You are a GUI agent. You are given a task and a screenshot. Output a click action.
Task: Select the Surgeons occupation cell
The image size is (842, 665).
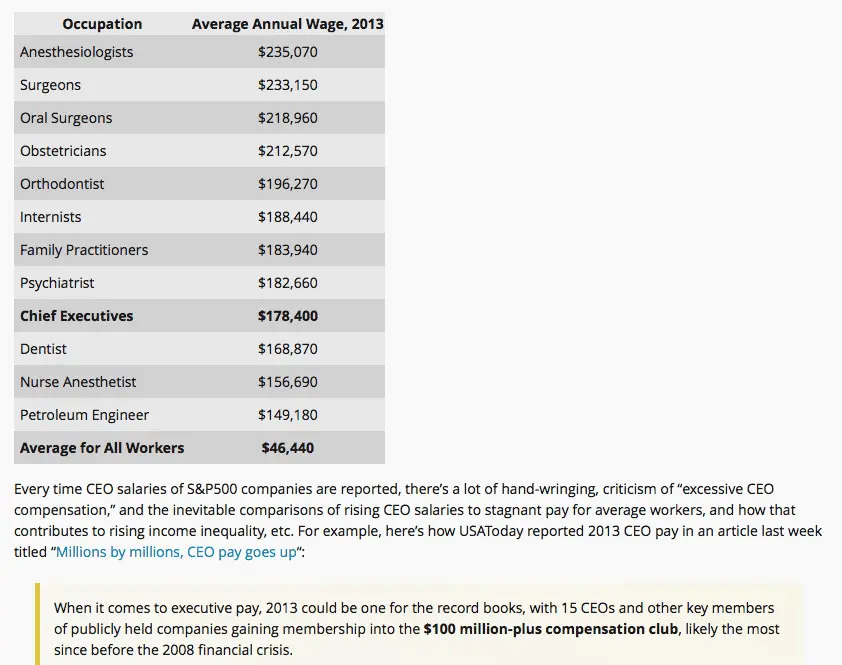(x=50, y=85)
